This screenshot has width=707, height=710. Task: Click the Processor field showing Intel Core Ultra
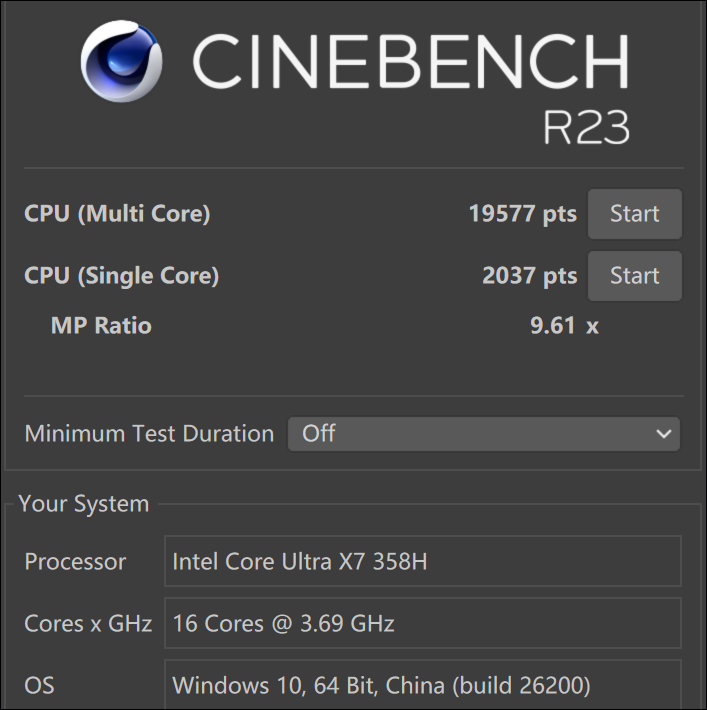coord(422,562)
